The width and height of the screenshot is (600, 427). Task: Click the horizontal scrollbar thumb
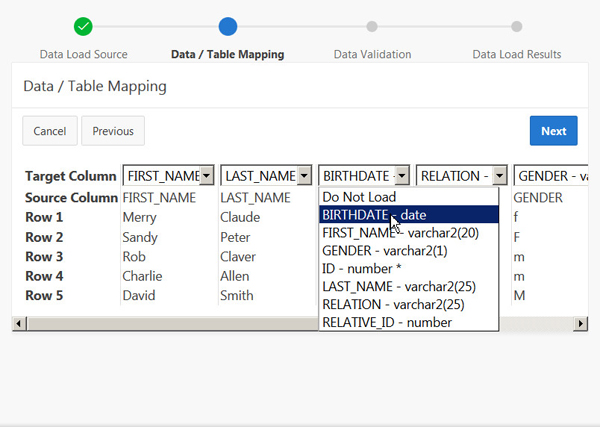[x=172, y=324]
